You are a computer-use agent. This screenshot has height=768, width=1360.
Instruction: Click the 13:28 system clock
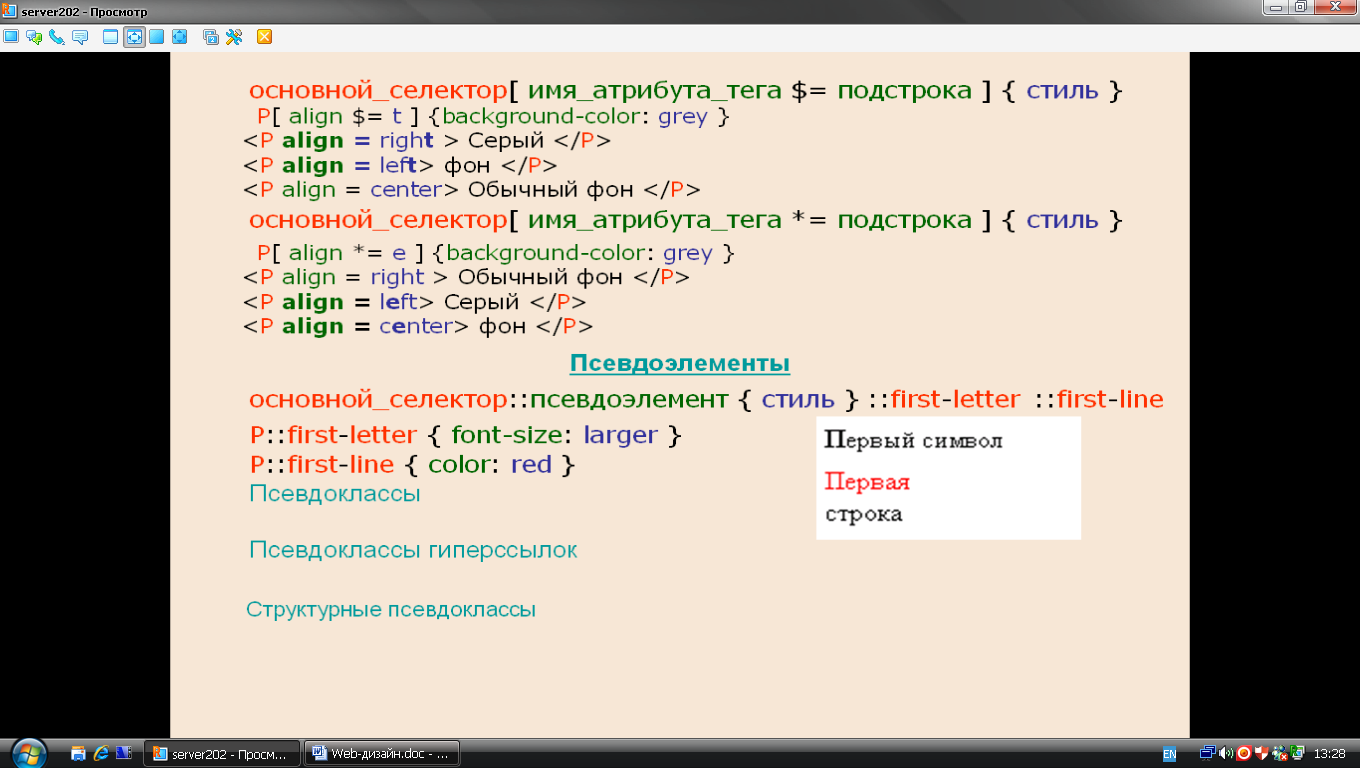[x=1330, y=753]
